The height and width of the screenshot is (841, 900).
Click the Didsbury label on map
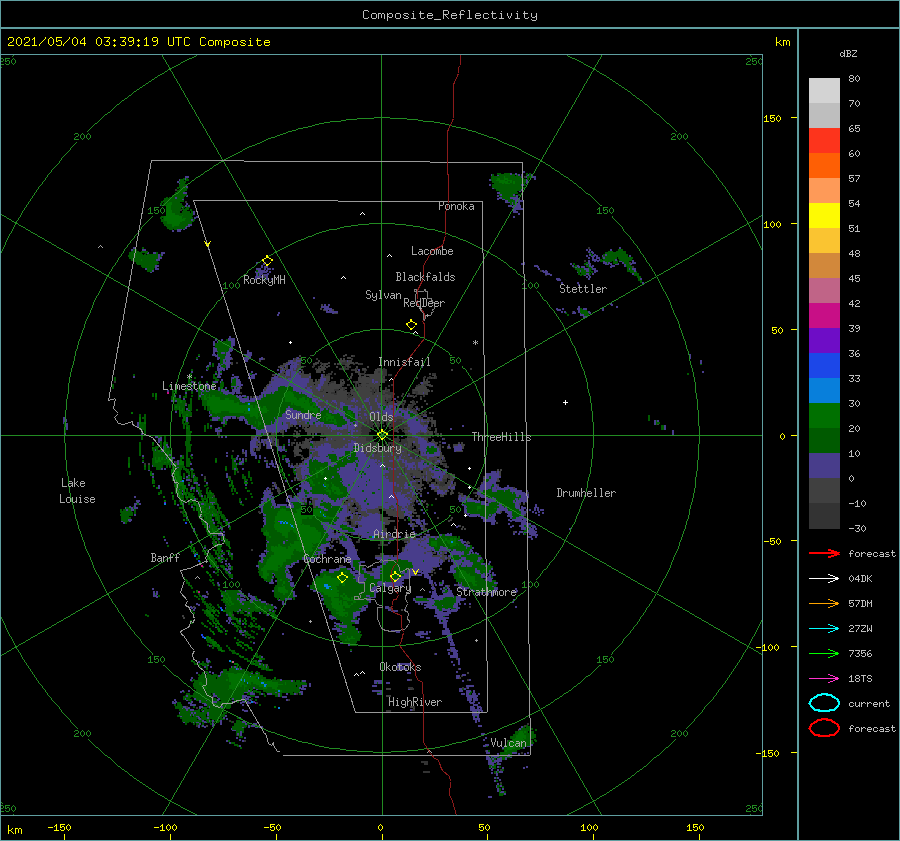point(378,448)
